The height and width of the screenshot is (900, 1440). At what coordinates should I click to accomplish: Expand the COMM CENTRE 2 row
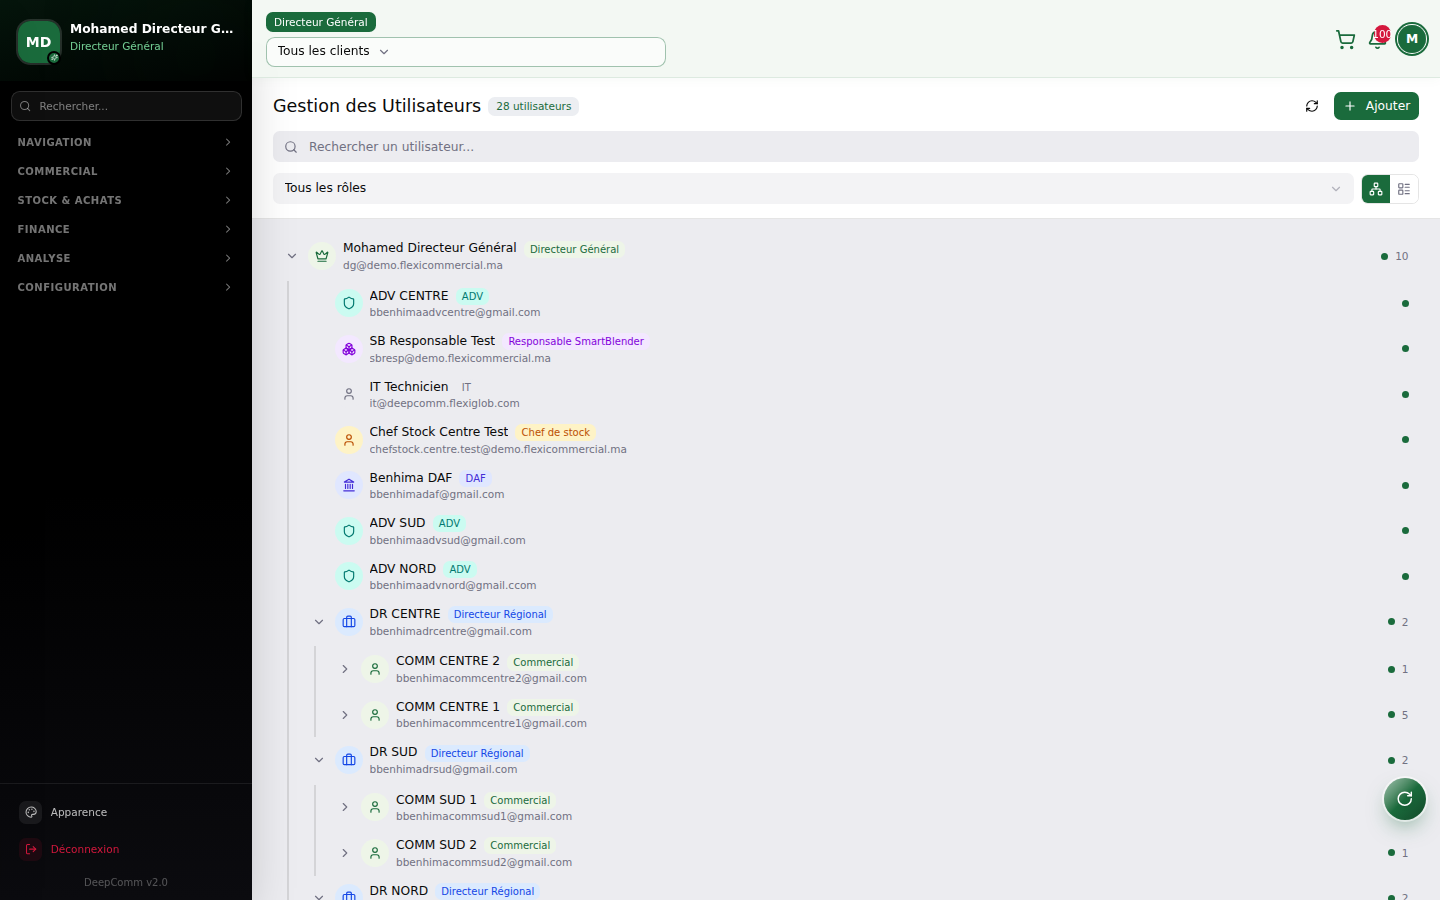345,669
